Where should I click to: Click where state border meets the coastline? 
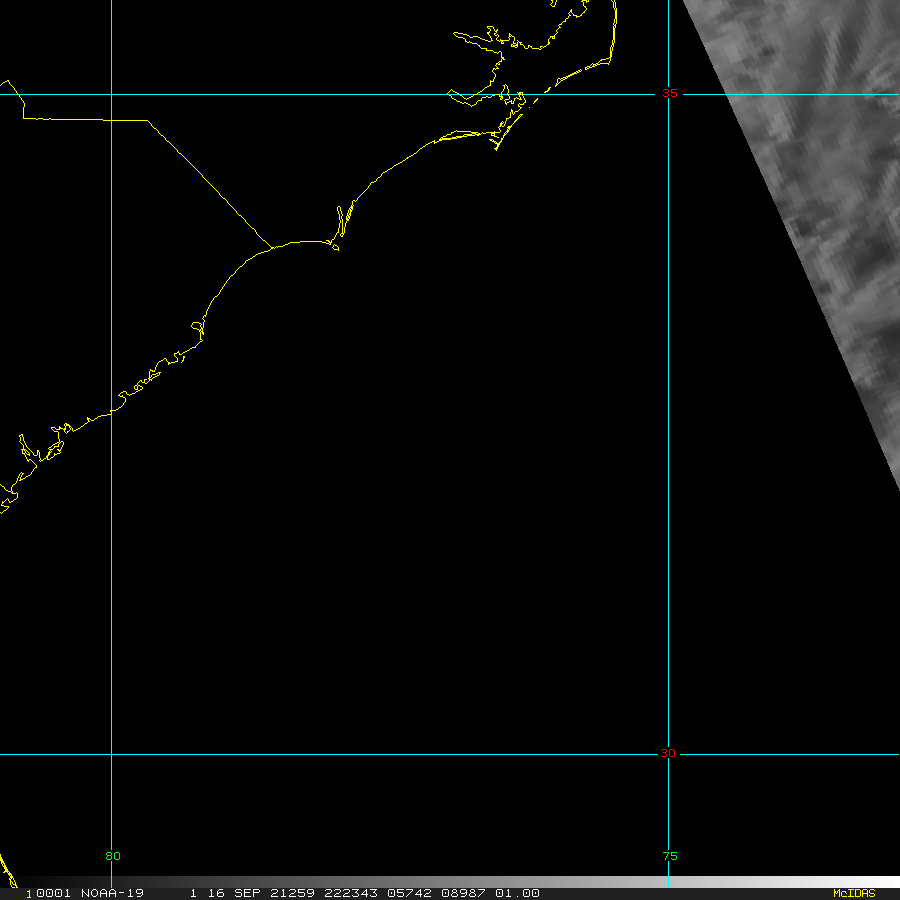(273, 247)
